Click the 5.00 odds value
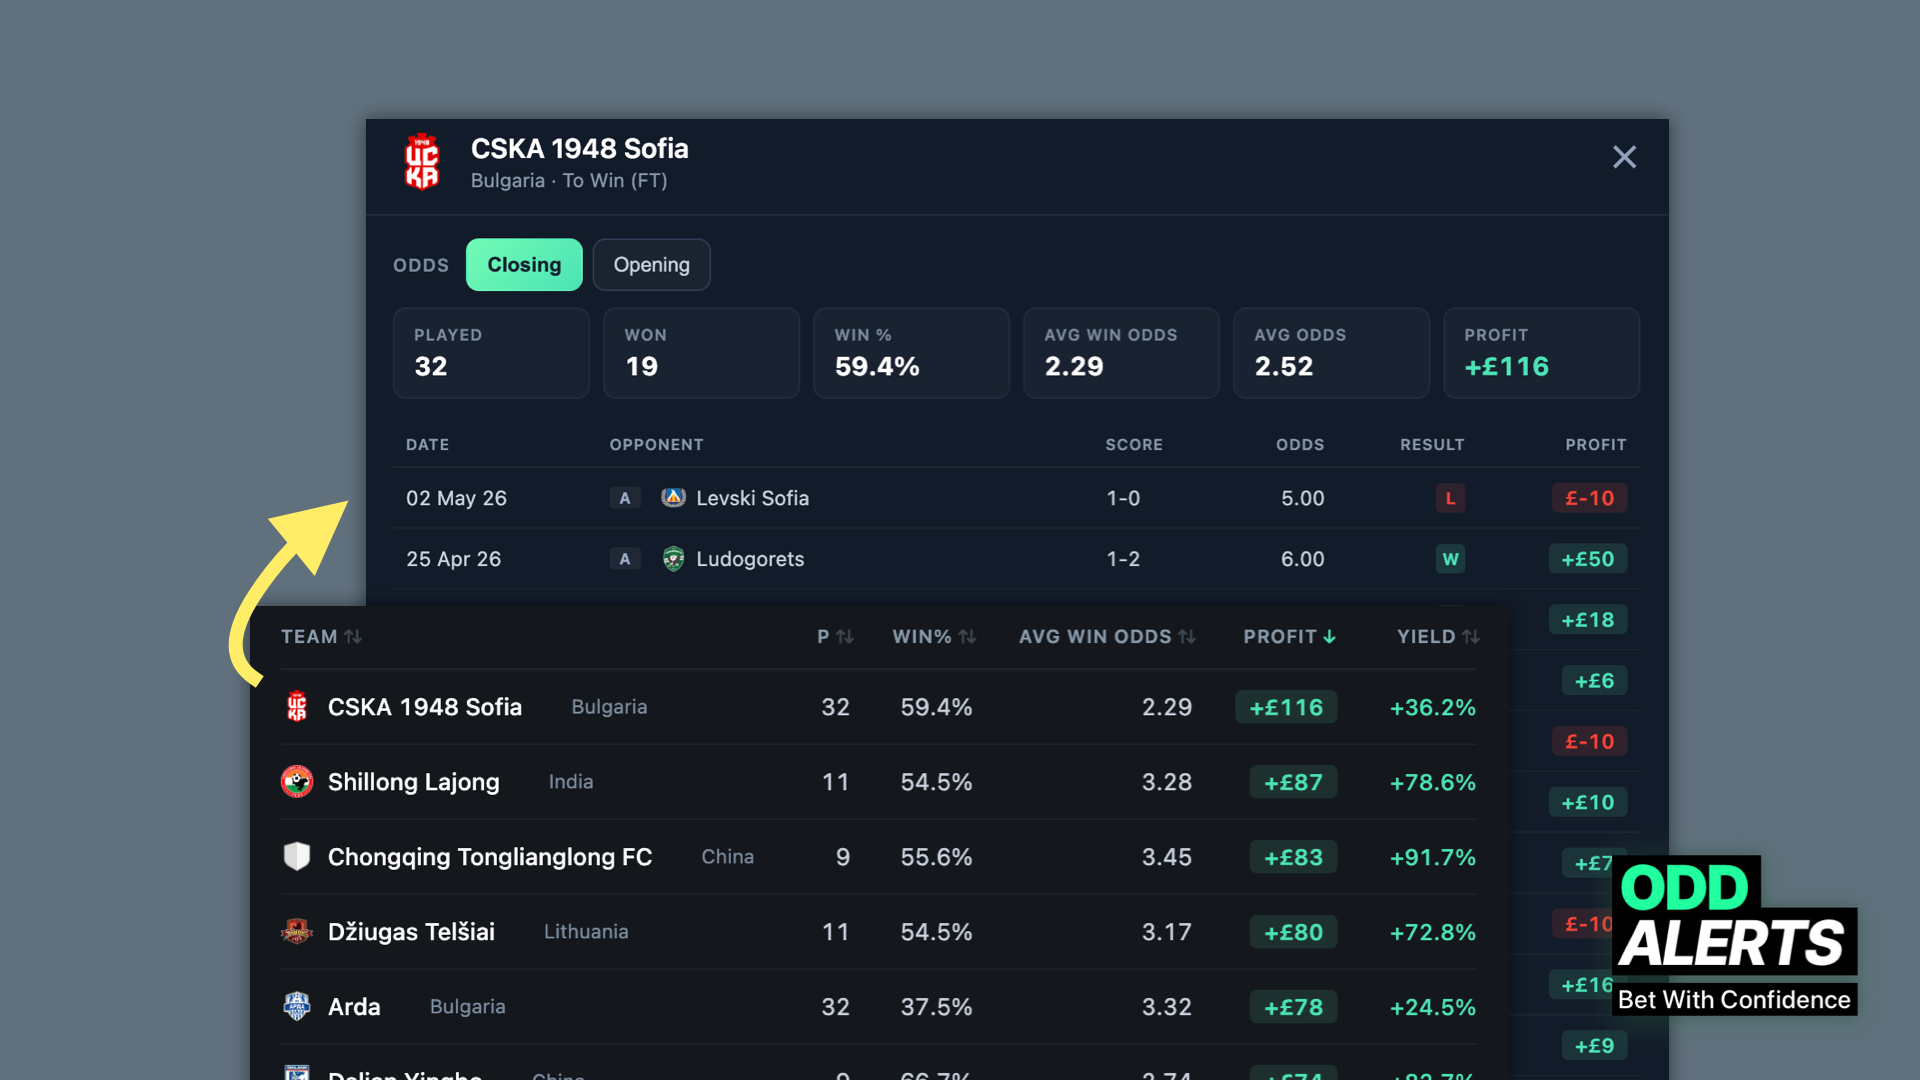The image size is (1920, 1080). [x=1302, y=498]
